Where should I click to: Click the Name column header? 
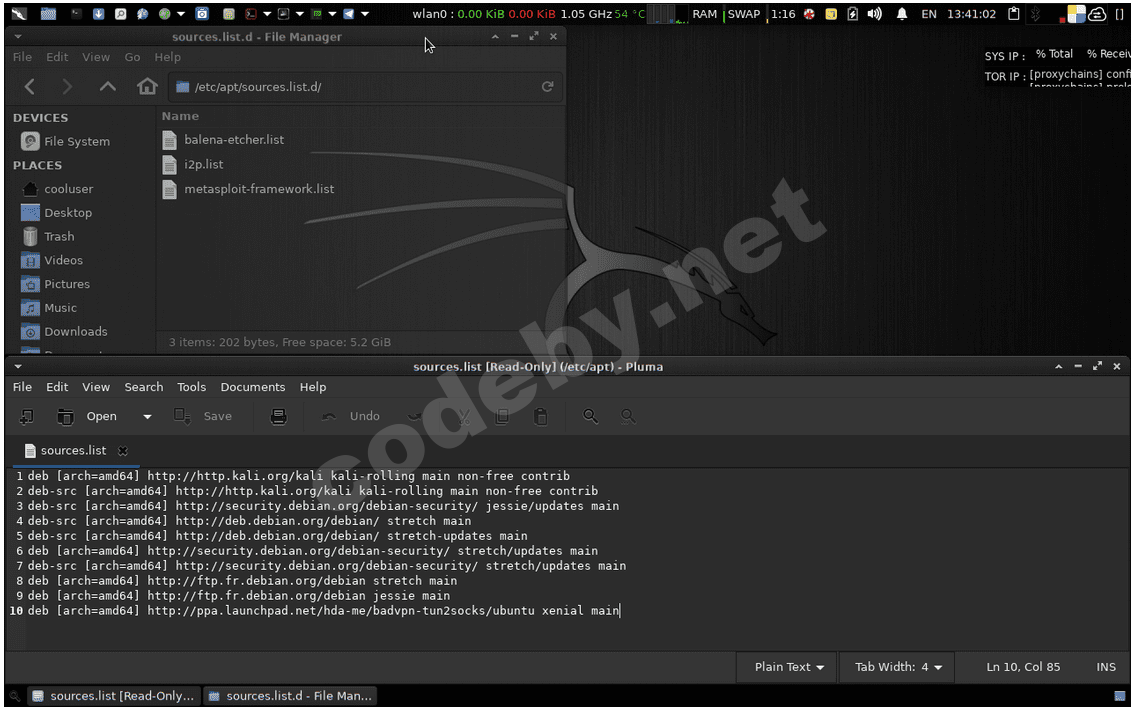coord(180,116)
